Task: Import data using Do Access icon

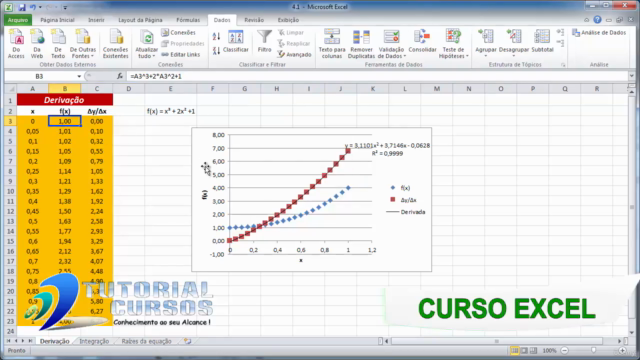Action: point(16,44)
